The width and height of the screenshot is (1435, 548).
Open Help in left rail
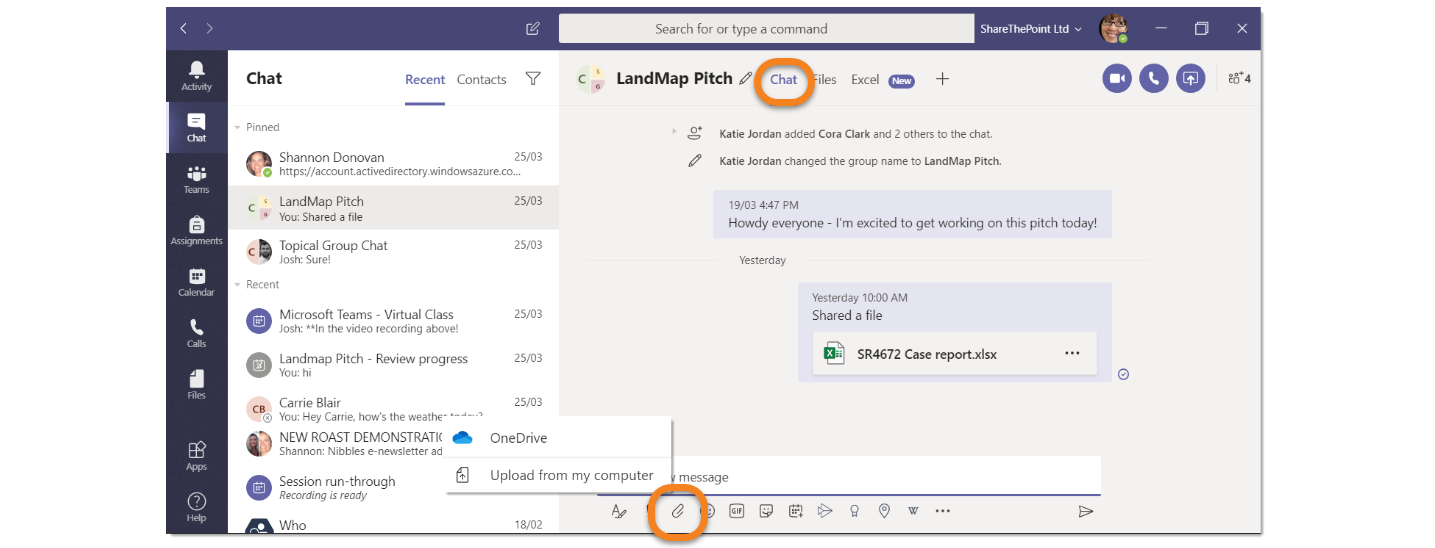(x=197, y=507)
